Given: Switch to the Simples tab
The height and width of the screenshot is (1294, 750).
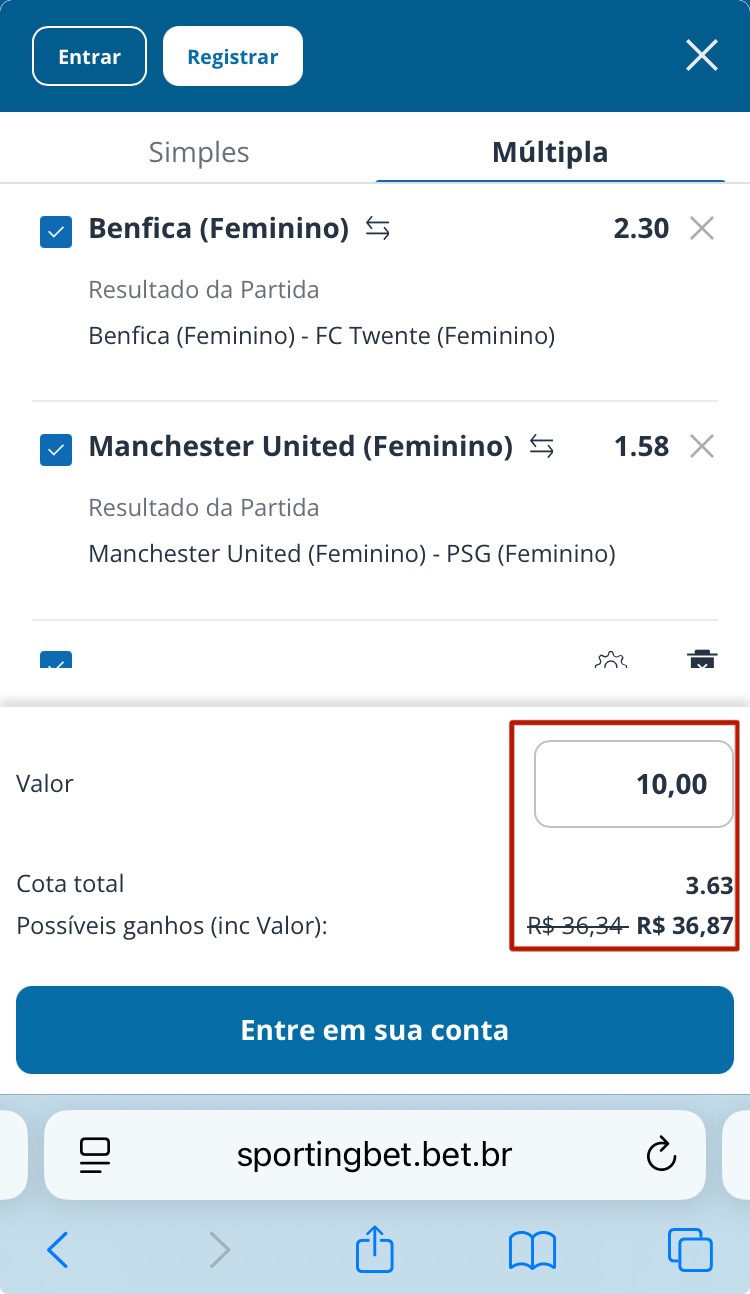Looking at the screenshot, I should point(199,152).
